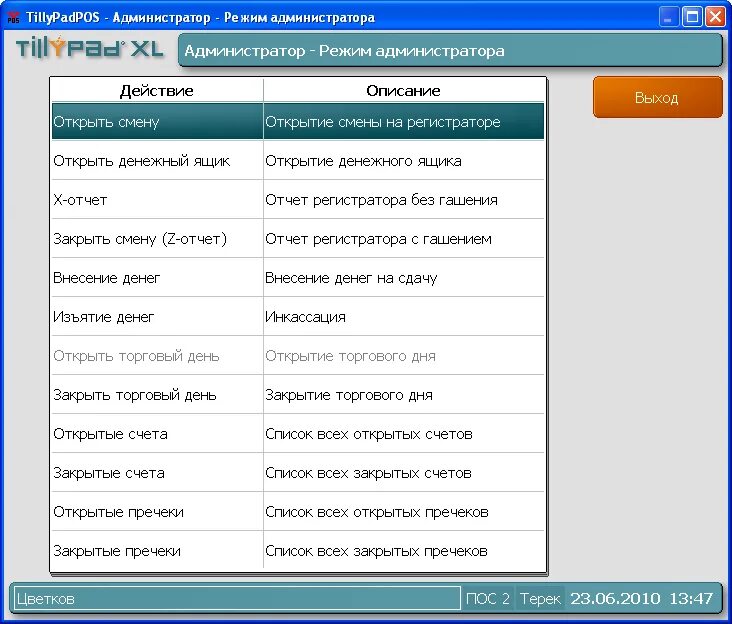This screenshot has width=732, height=624.
Task: Click the TillyPad XL logo
Action: 90,48
